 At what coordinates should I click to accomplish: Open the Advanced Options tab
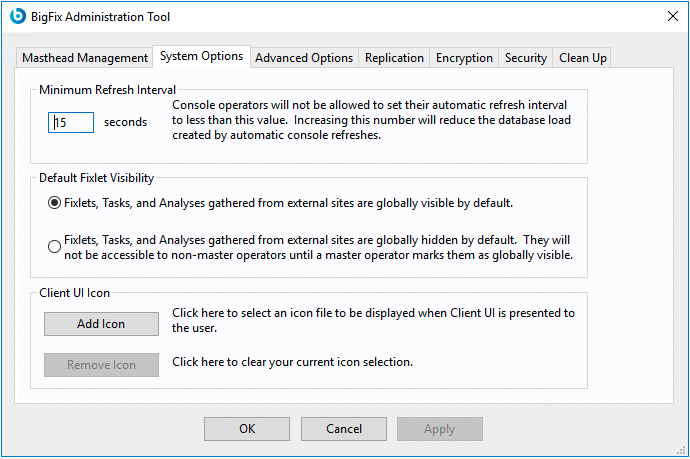pos(304,58)
